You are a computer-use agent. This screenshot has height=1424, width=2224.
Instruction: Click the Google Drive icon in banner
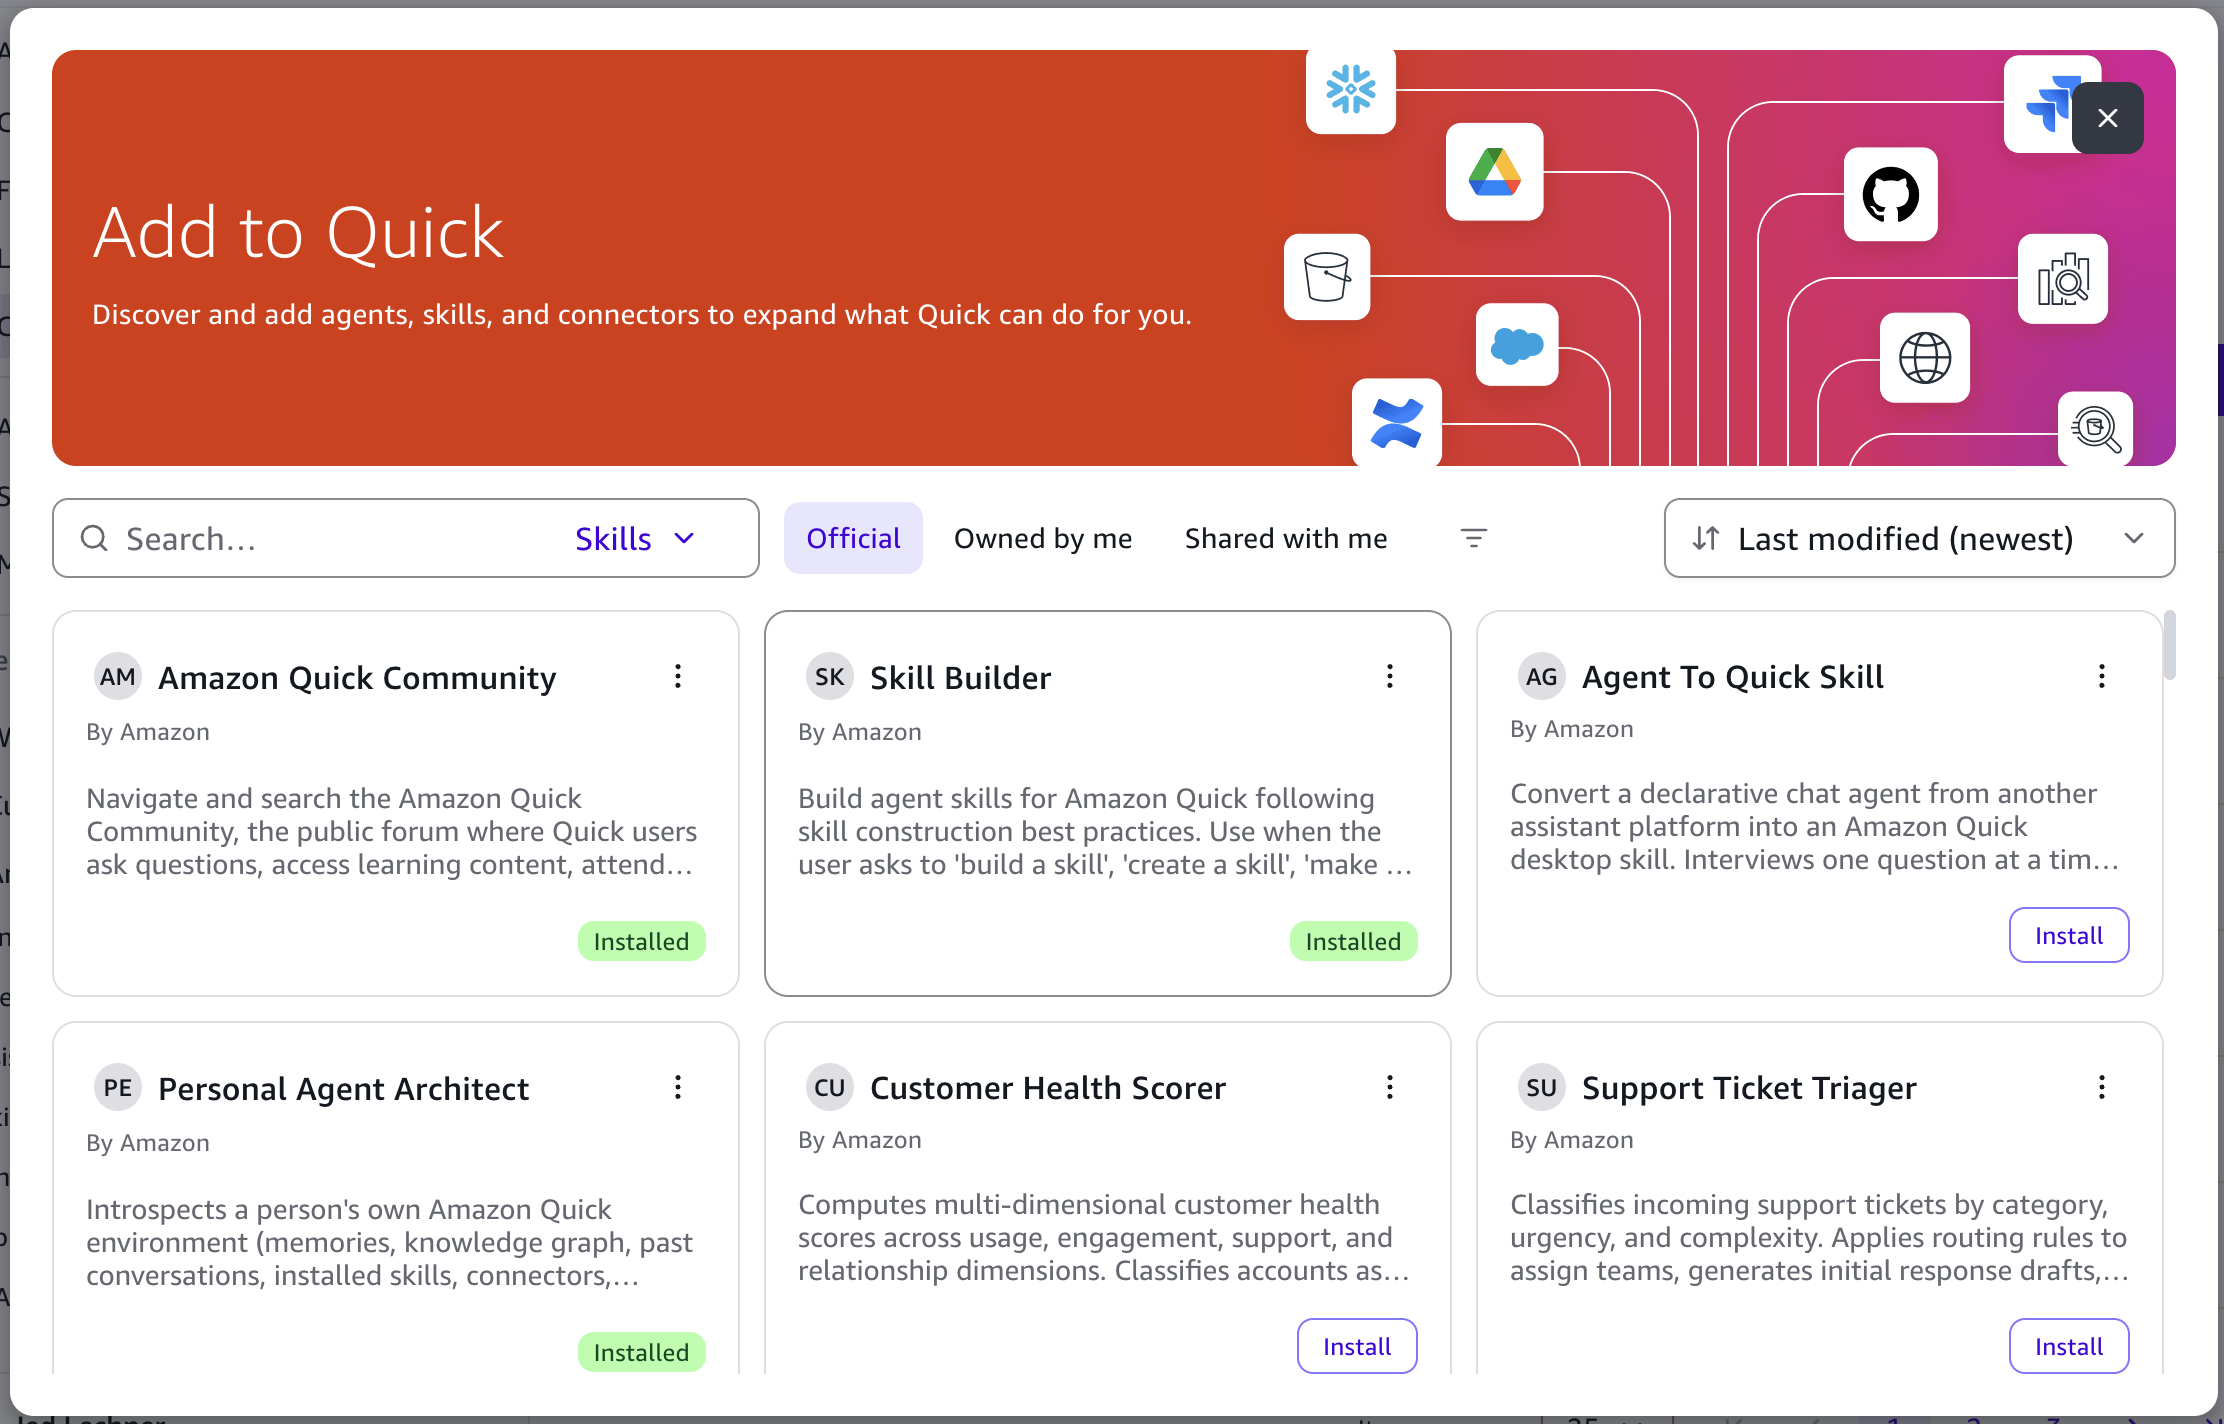pyautogui.click(x=1494, y=172)
